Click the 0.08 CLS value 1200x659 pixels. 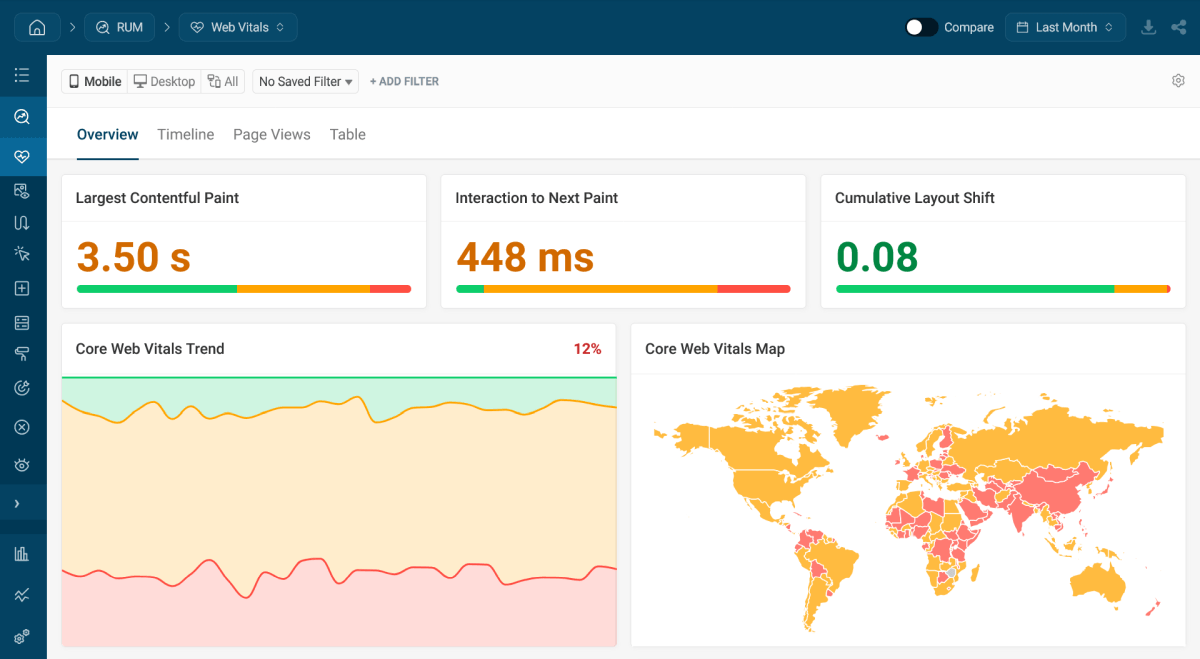[x=877, y=257]
